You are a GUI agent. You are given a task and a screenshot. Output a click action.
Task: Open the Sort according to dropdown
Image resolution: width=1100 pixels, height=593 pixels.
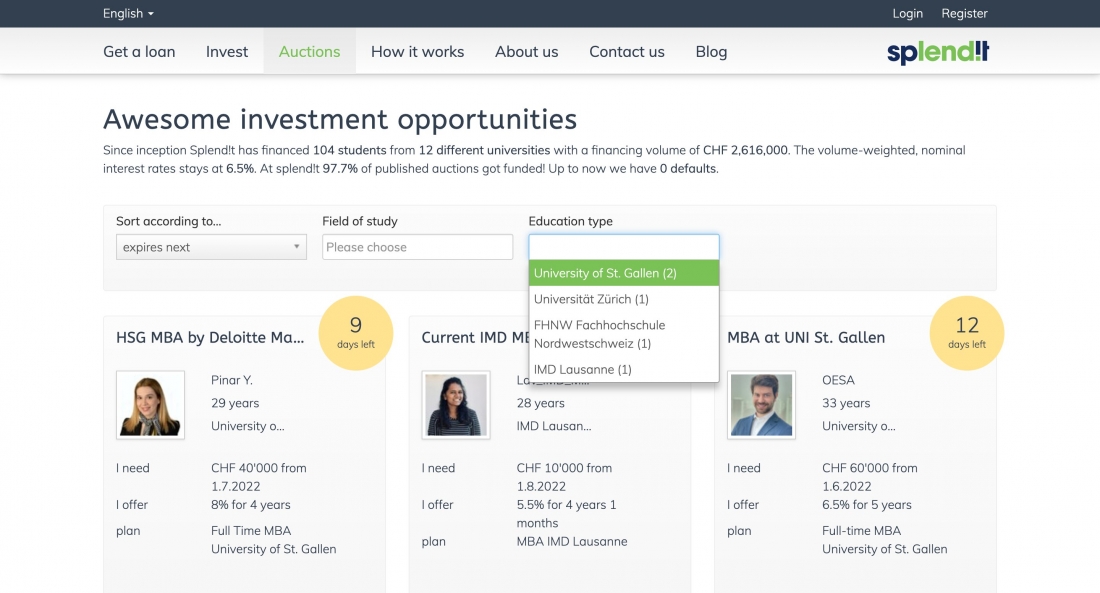pyautogui.click(x=211, y=247)
